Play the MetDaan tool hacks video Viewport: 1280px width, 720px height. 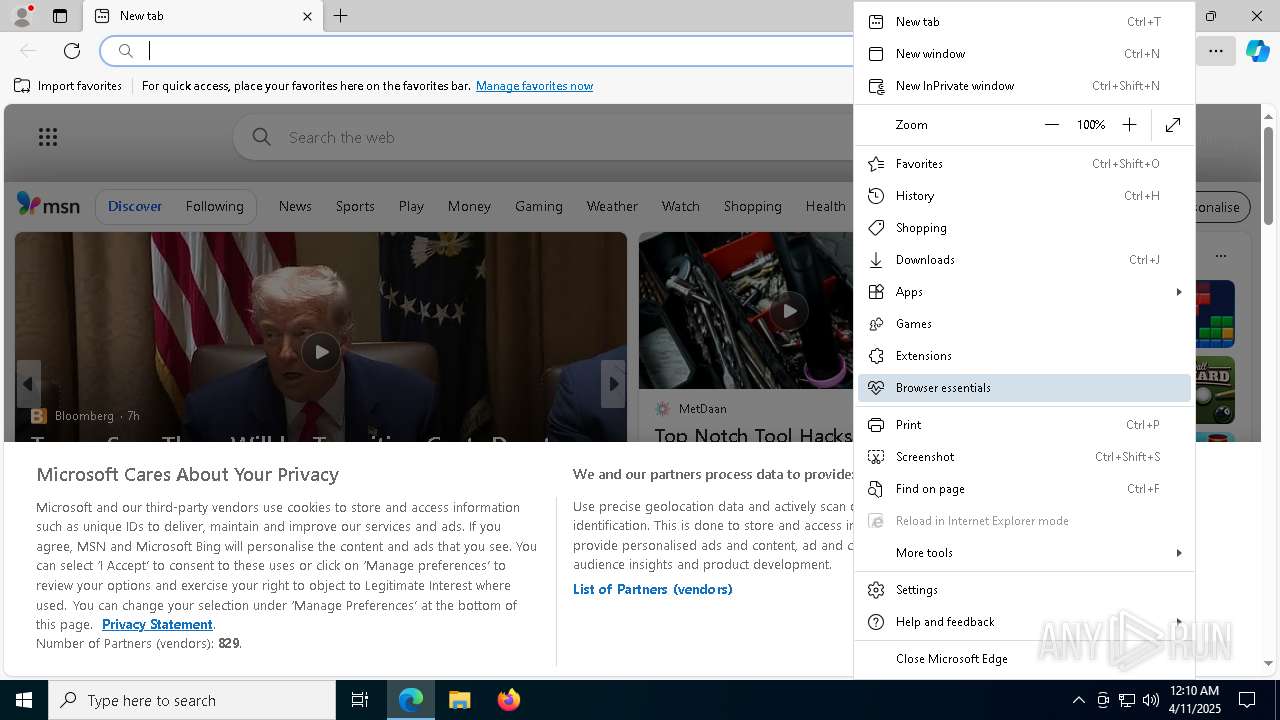[789, 311]
